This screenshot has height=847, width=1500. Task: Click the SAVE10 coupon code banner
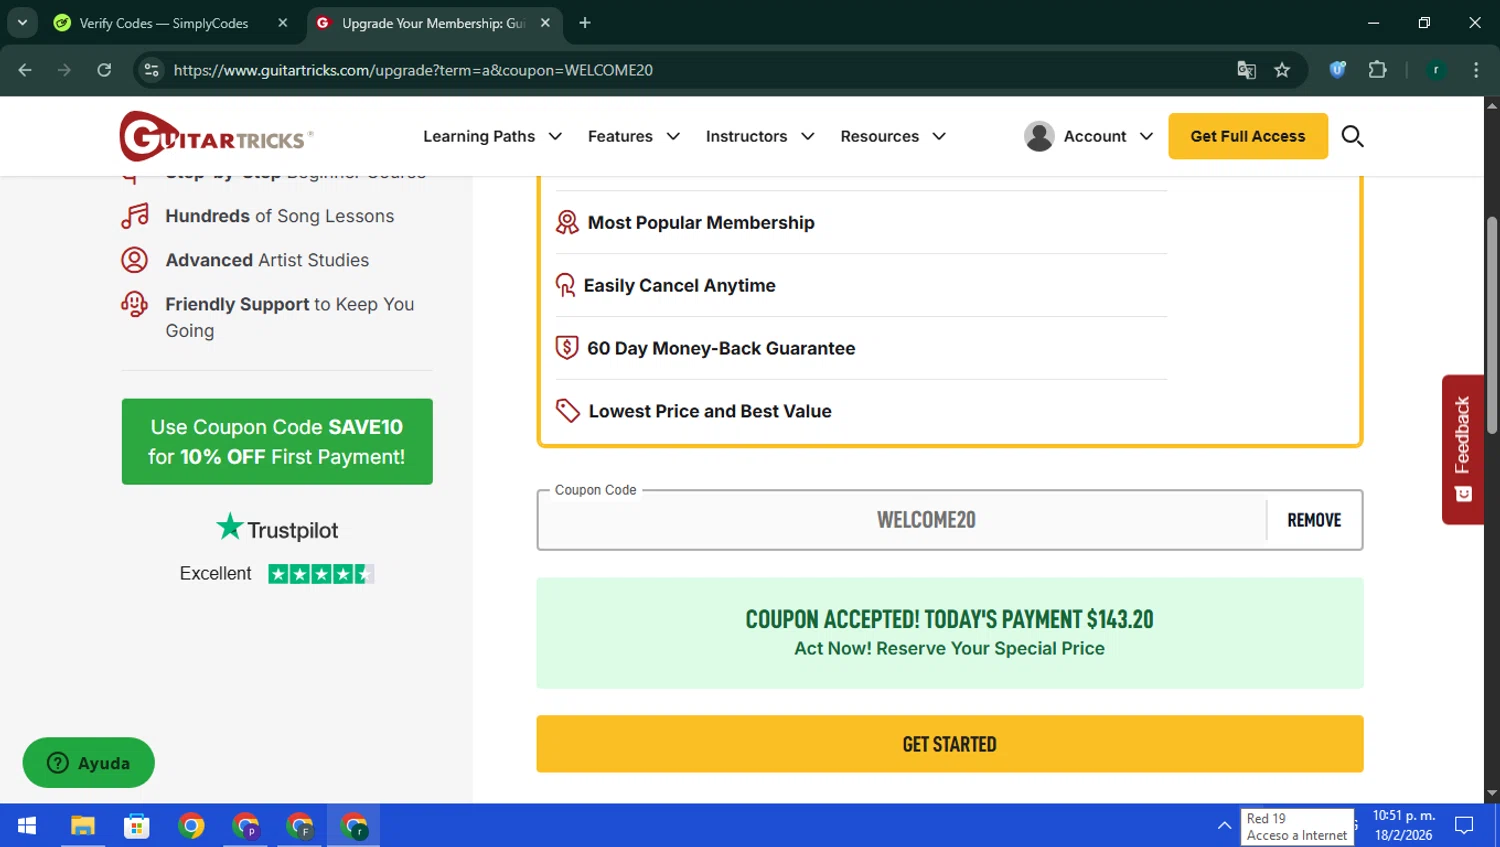277,442
